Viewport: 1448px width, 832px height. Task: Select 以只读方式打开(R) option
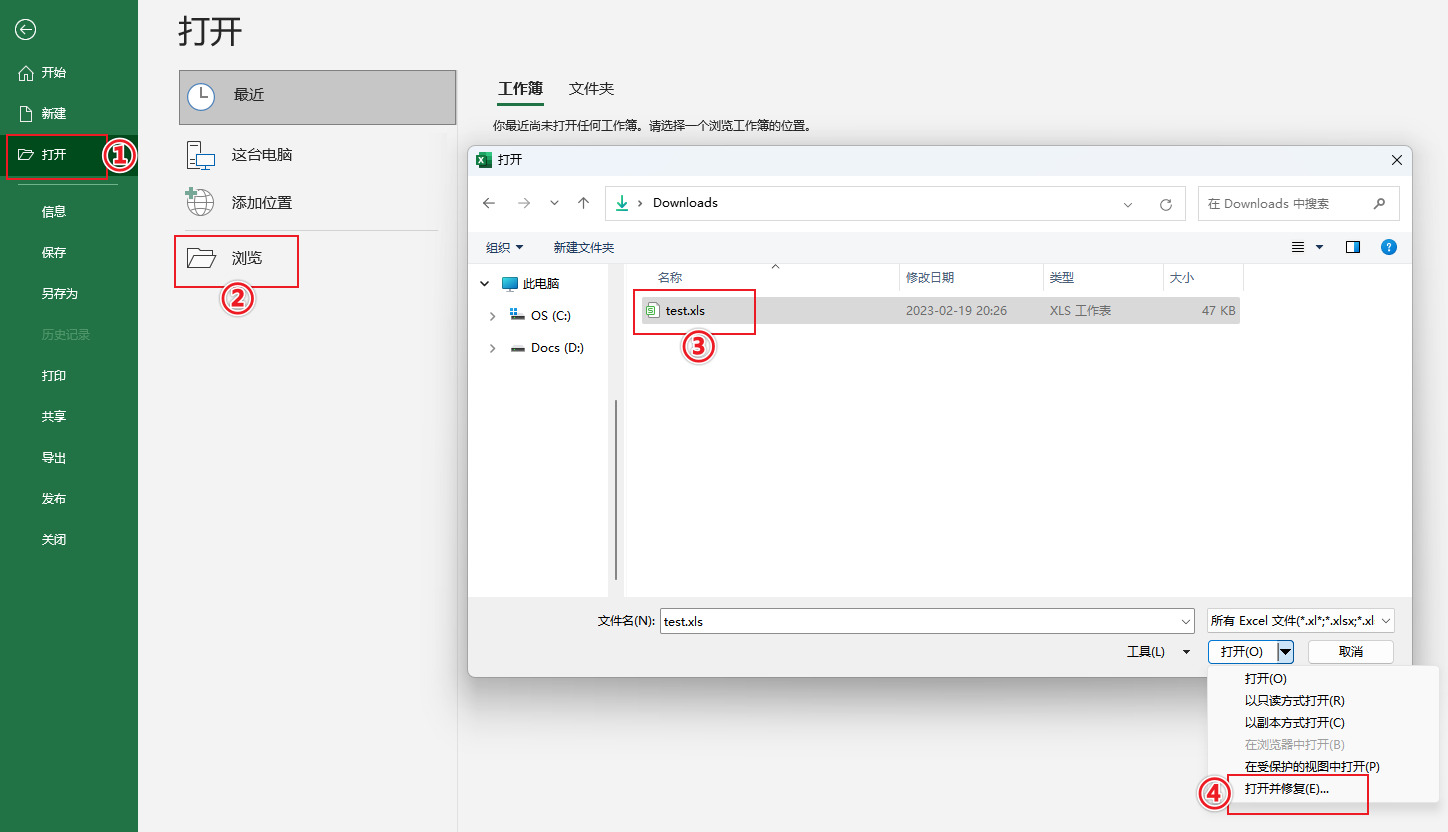(1294, 700)
